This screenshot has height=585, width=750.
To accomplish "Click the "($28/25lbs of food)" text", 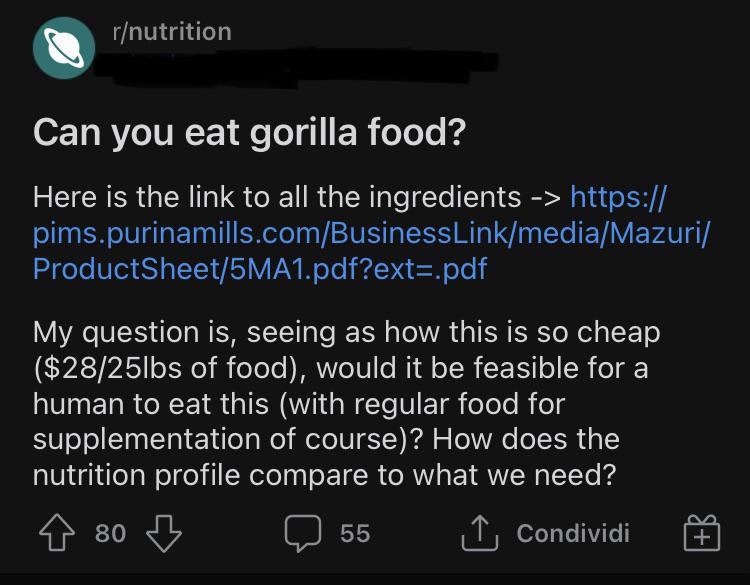I will tap(170, 368).
